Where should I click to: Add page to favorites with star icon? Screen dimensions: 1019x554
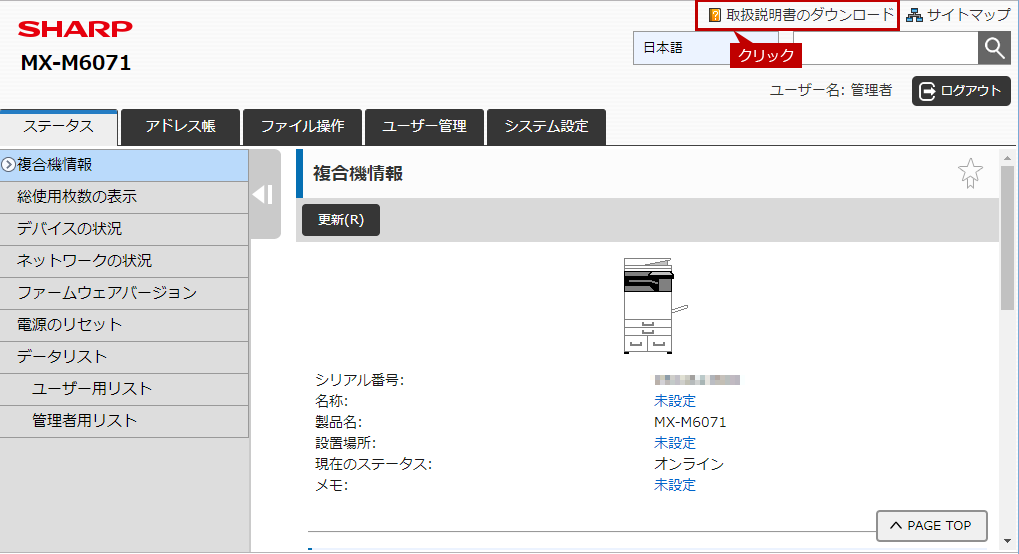point(970,173)
